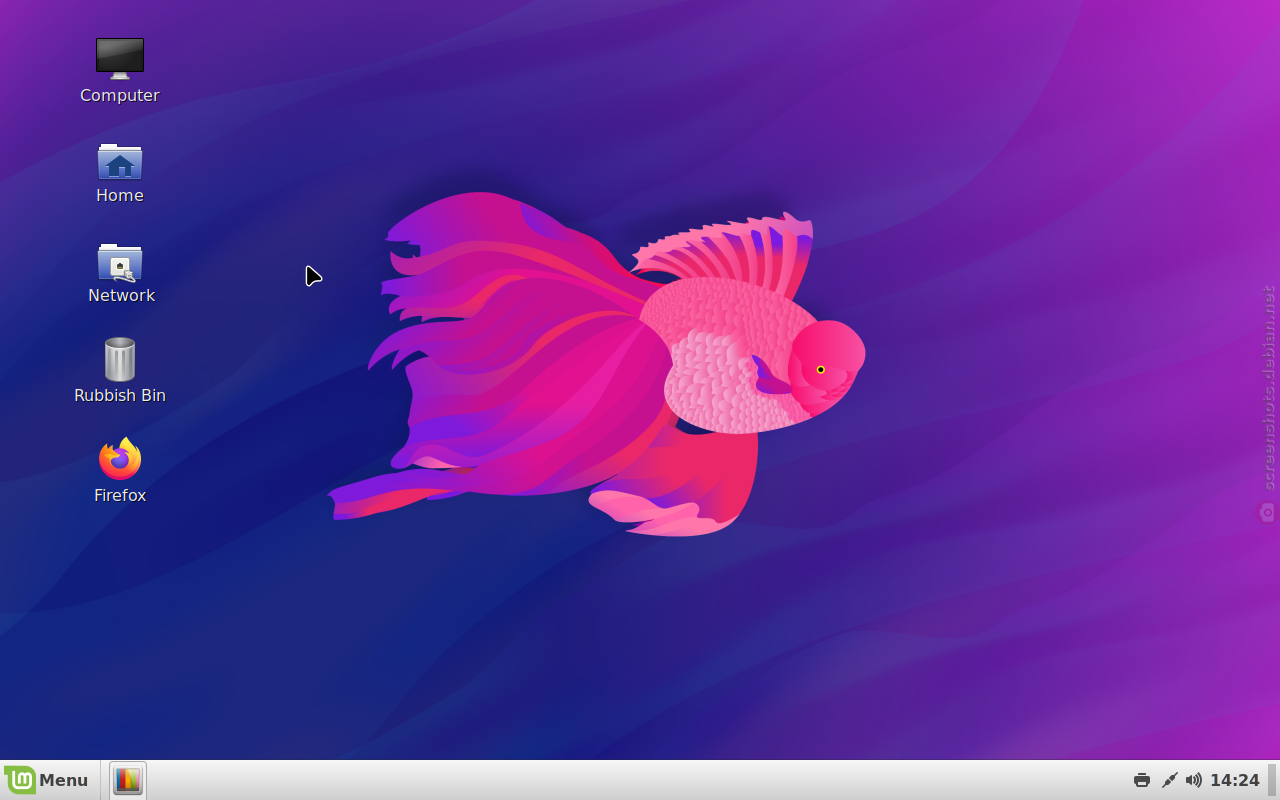Click the volume speaker icon
This screenshot has height=800, width=1280.
[x=1193, y=780]
